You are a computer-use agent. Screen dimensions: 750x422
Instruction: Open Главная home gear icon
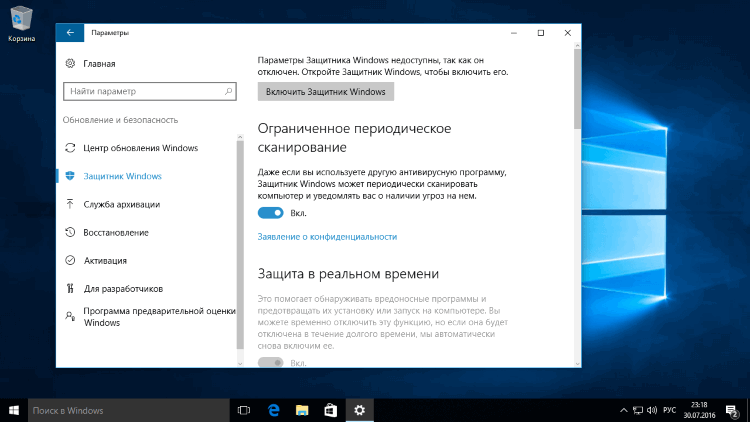coord(70,63)
